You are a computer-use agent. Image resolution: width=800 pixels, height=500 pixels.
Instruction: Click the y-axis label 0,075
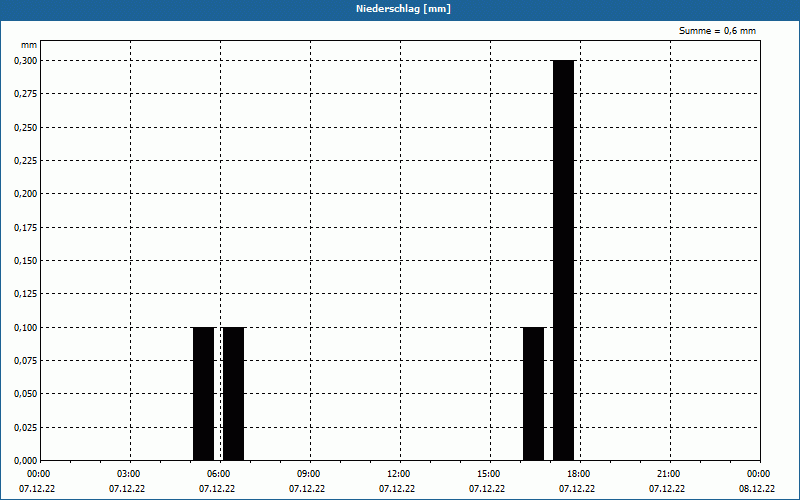point(26,361)
